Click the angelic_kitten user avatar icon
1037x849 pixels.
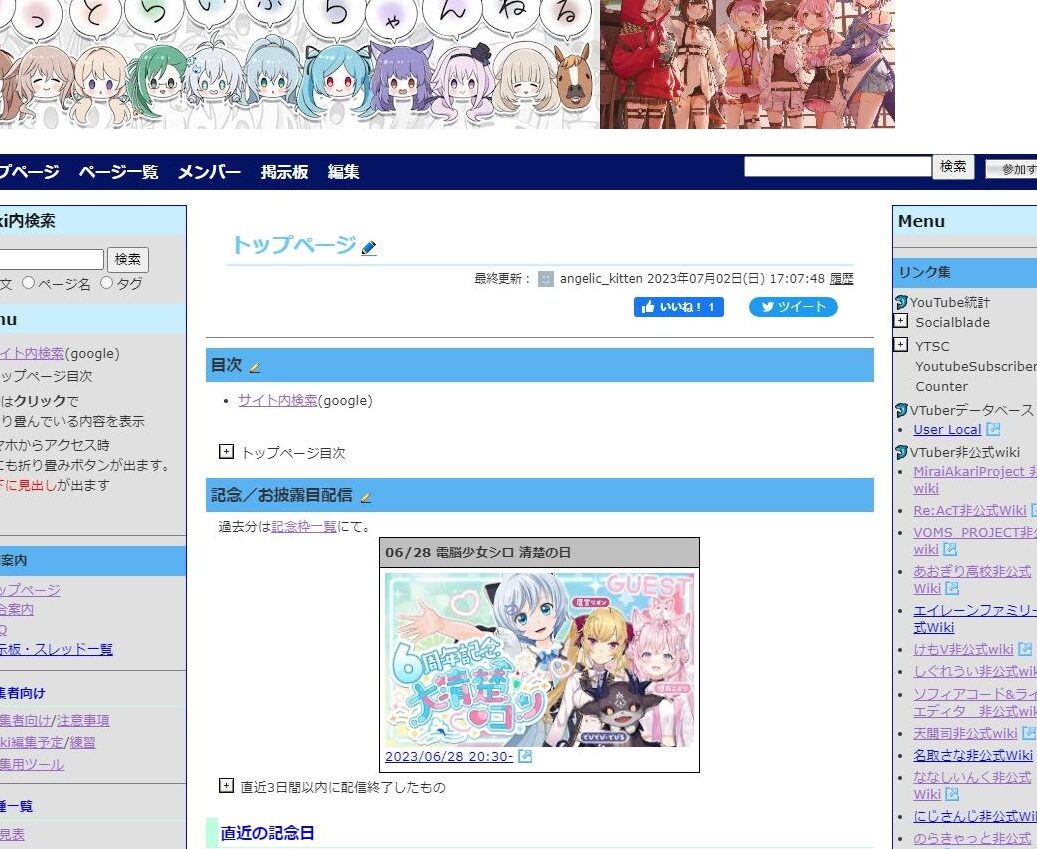point(546,279)
